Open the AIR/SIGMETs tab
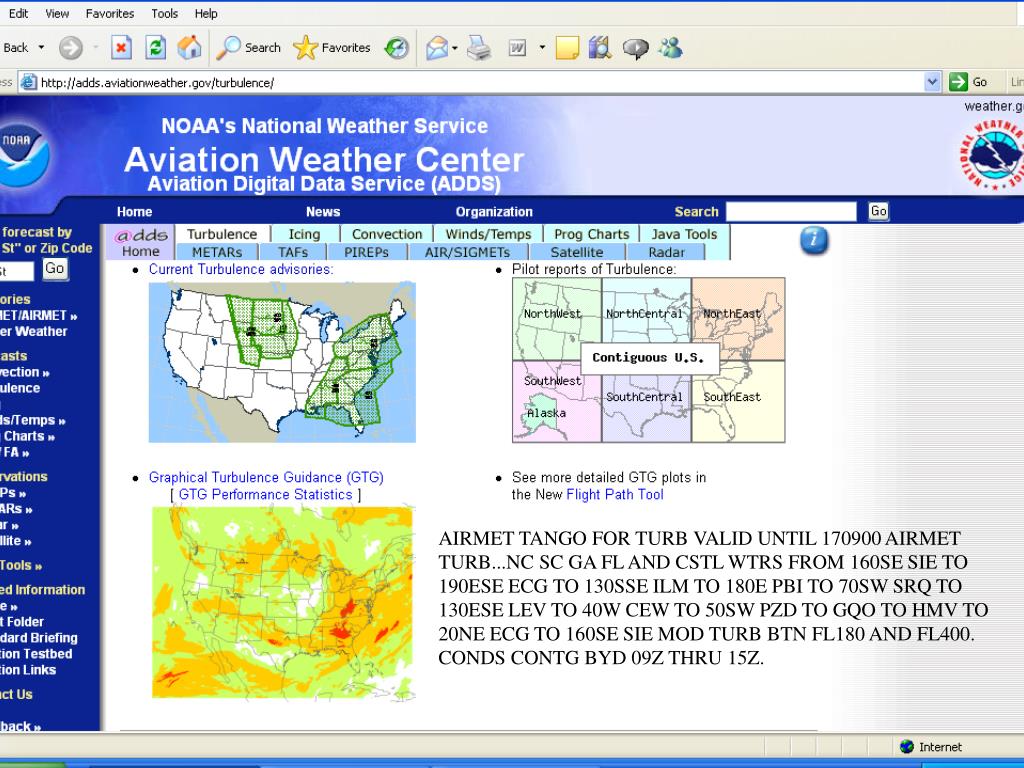The width and height of the screenshot is (1024, 768). coord(467,252)
